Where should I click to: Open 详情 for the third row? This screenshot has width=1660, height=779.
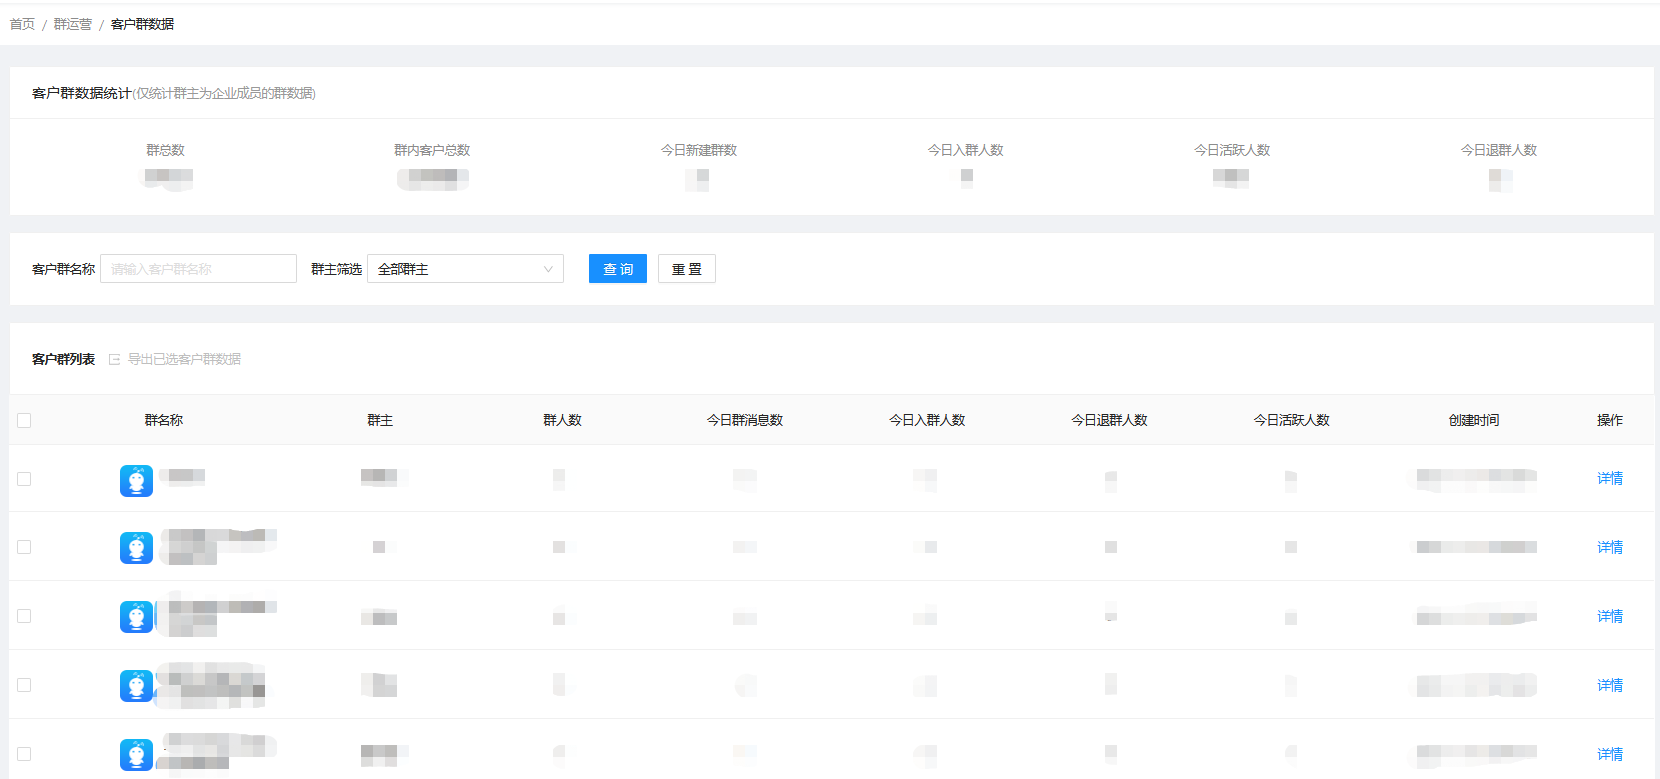coord(1610,616)
